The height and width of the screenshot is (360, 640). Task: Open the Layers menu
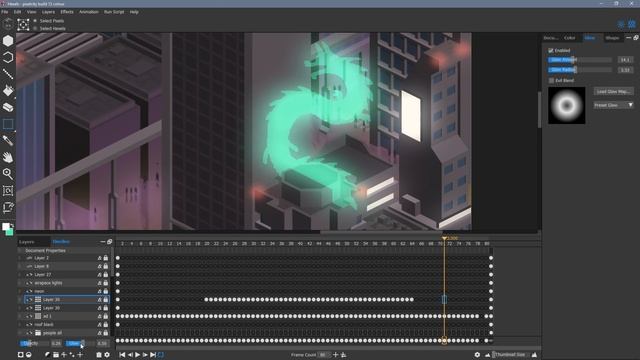(x=48, y=12)
